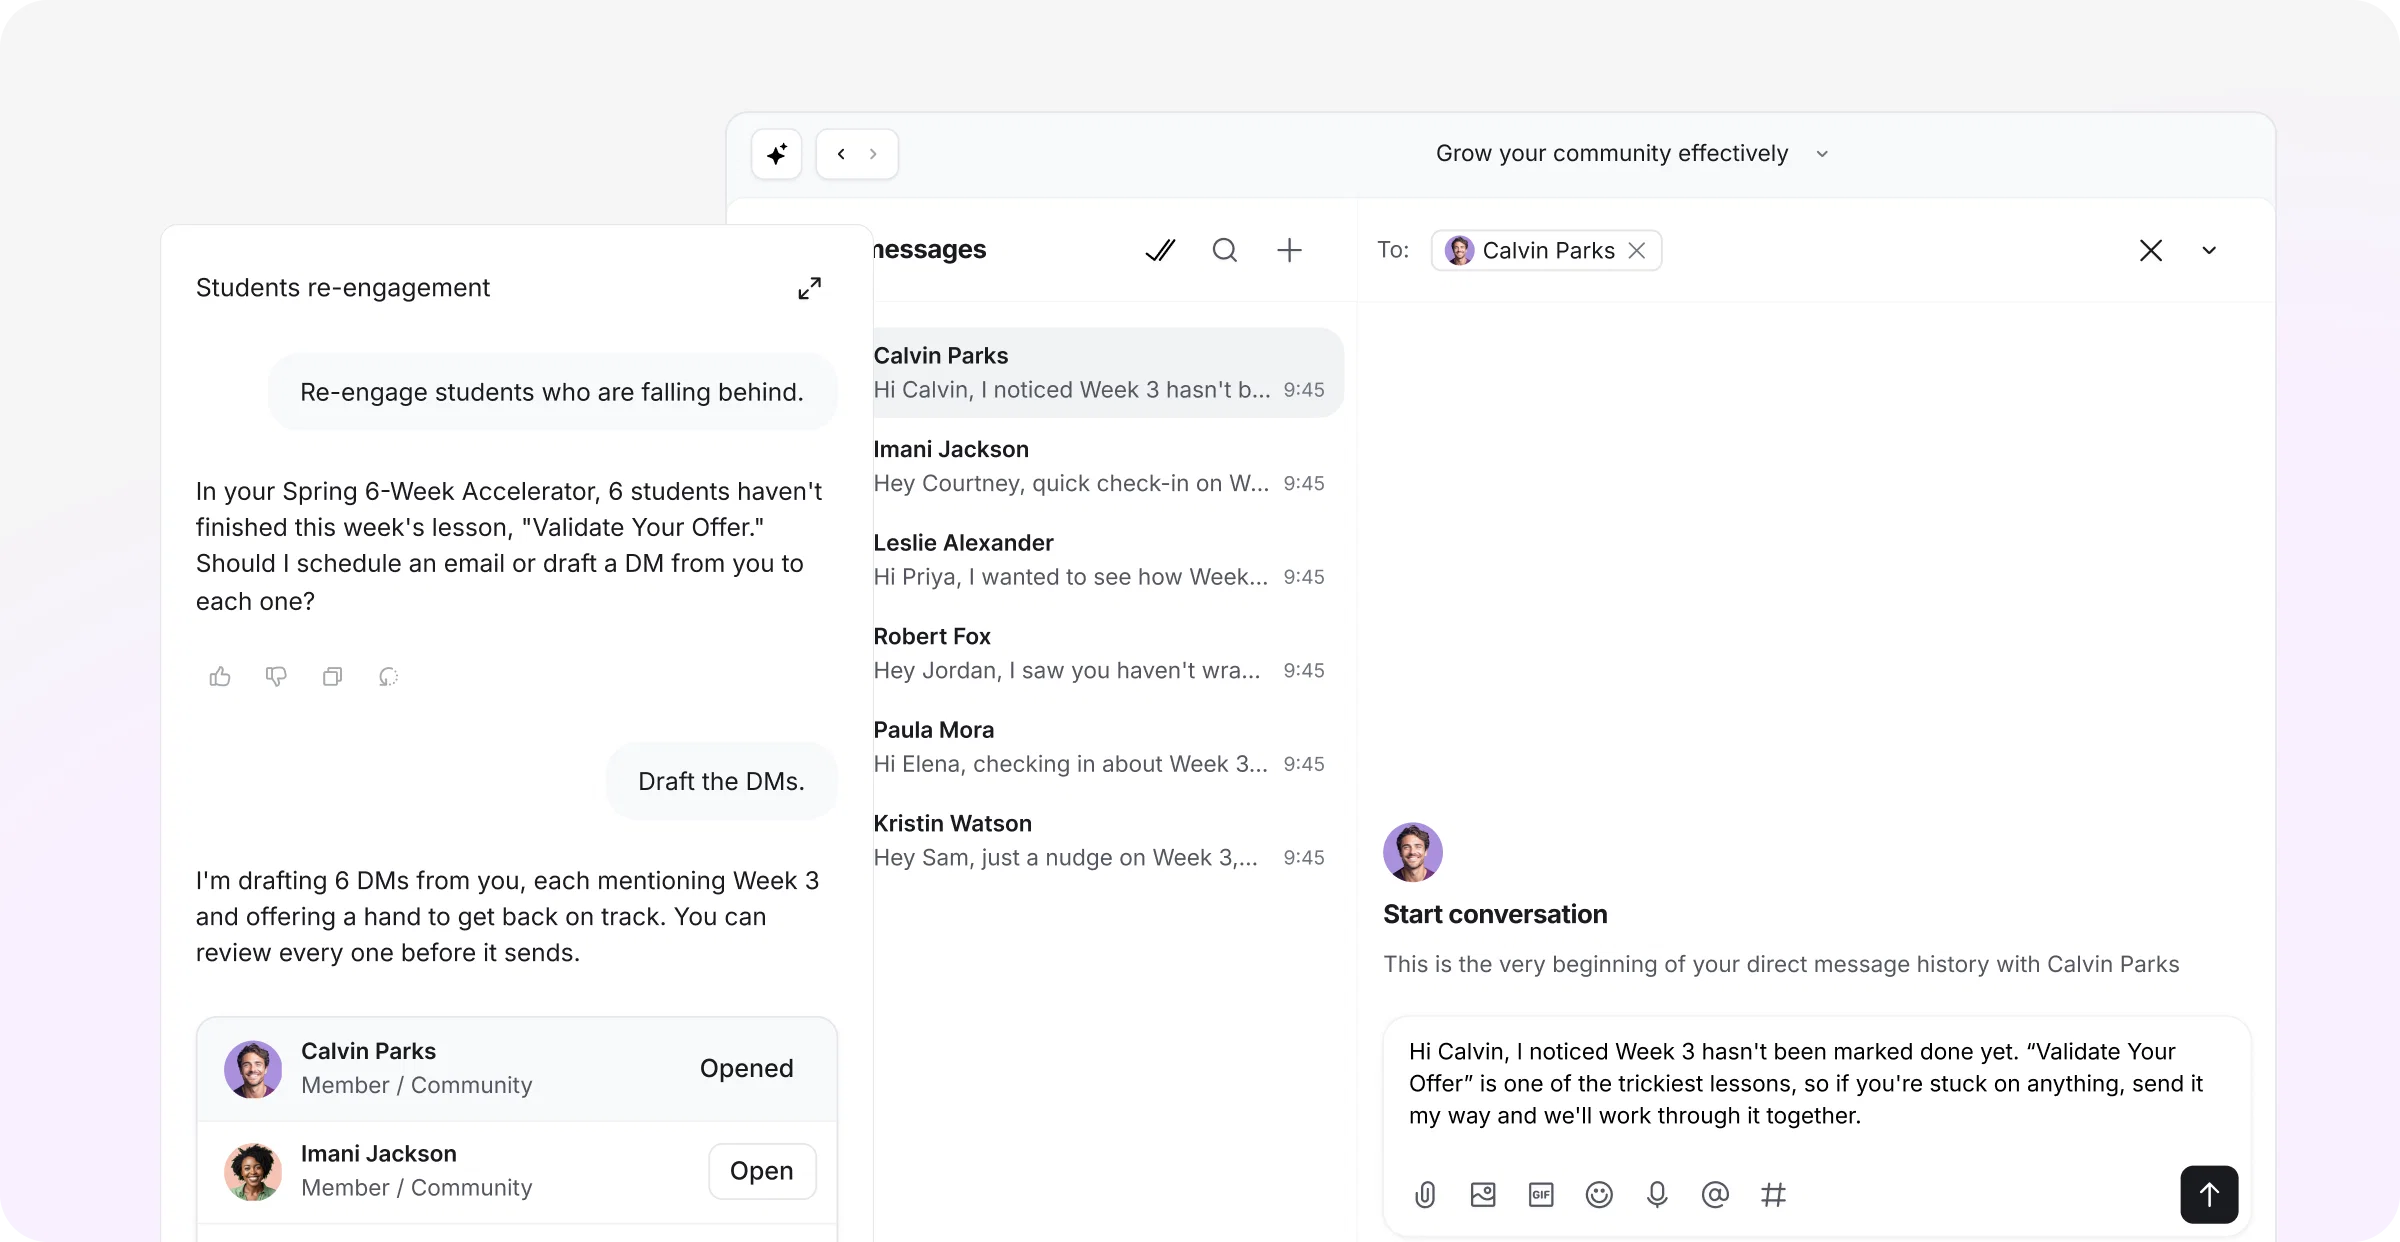The height and width of the screenshot is (1242, 2400).
Task: Send the message with the arrow button
Action: tap(2209, 1194)
